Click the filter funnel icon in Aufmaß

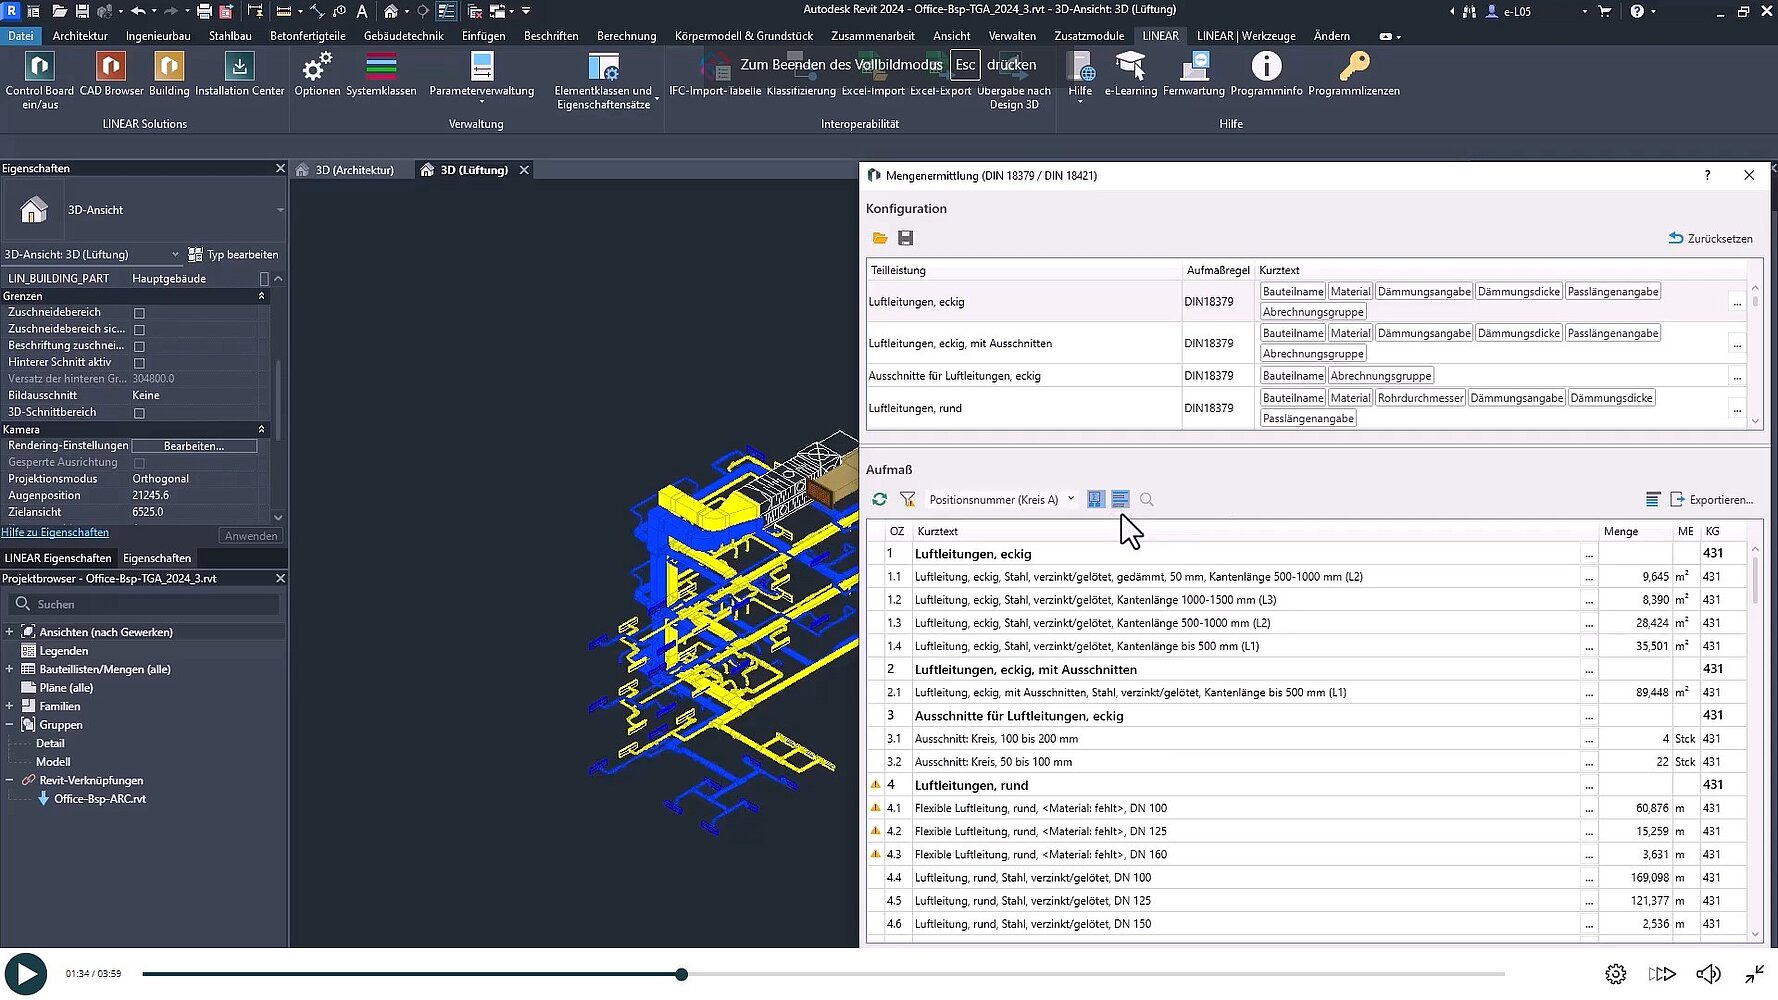click(907, 499)
